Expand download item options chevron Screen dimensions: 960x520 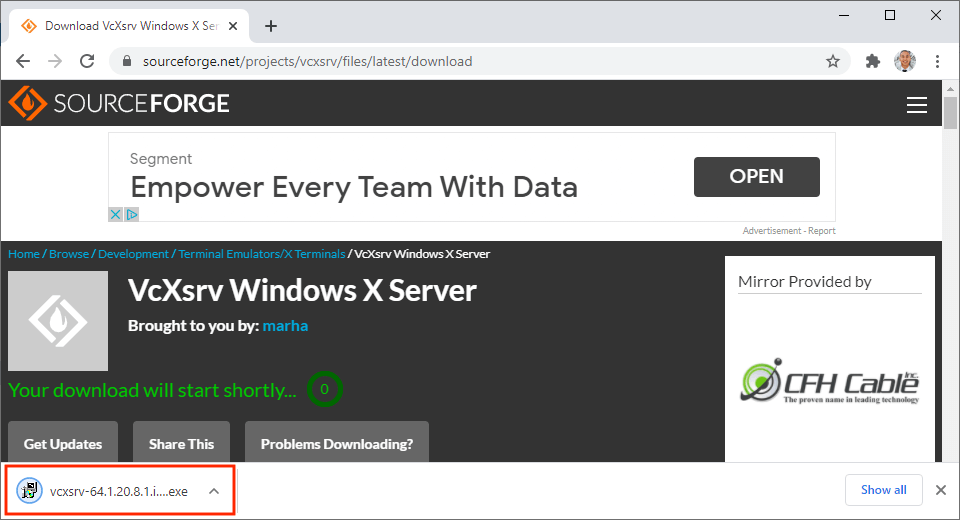click(214, 491)
